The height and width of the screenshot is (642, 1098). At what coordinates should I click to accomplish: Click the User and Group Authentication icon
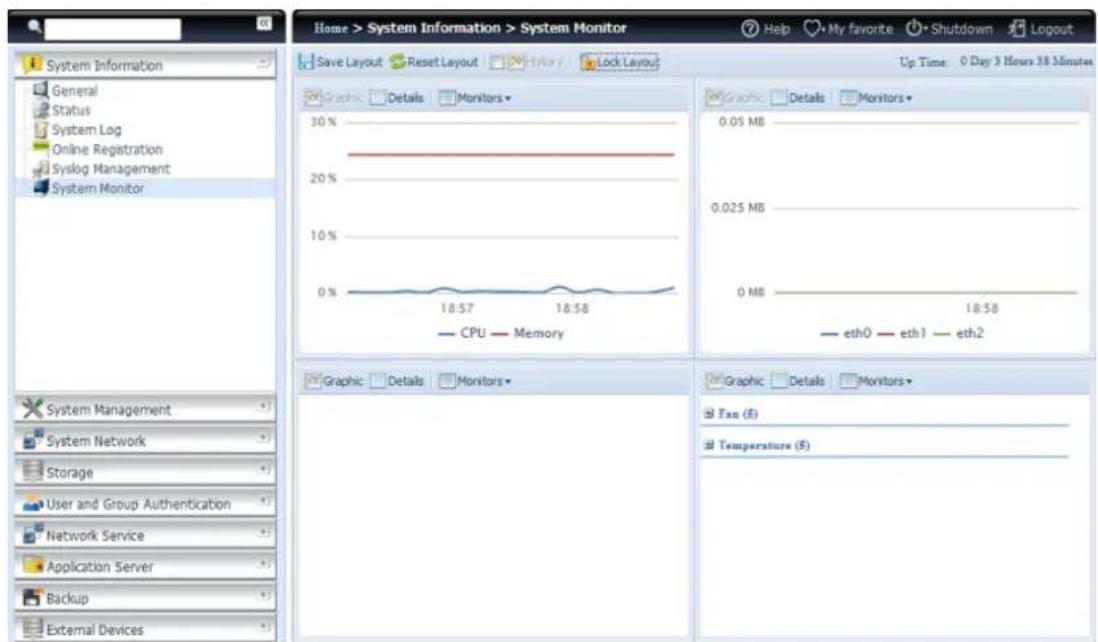point(32,503)
